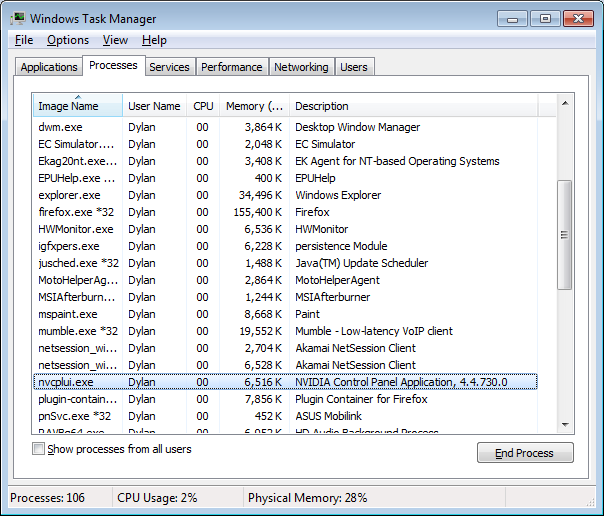Click the Desktop Window Manager description
Image resolution: width=604 pixels, height=516 pixels.
pyautogui.click(x=357, y=127)
